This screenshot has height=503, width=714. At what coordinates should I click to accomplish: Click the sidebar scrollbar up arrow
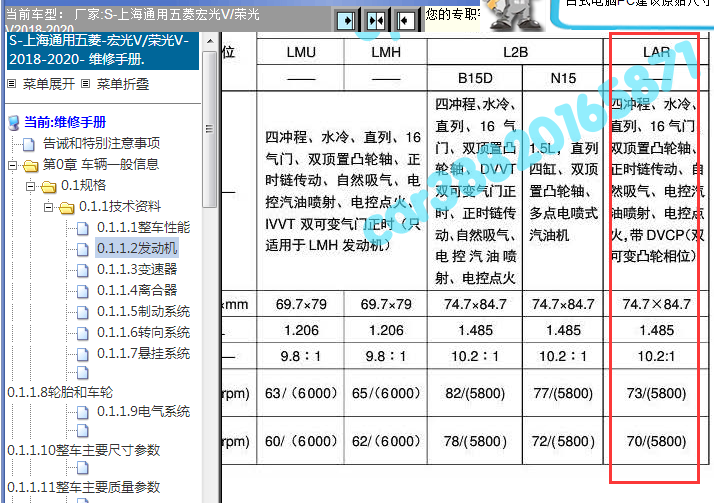coord(209,41)
